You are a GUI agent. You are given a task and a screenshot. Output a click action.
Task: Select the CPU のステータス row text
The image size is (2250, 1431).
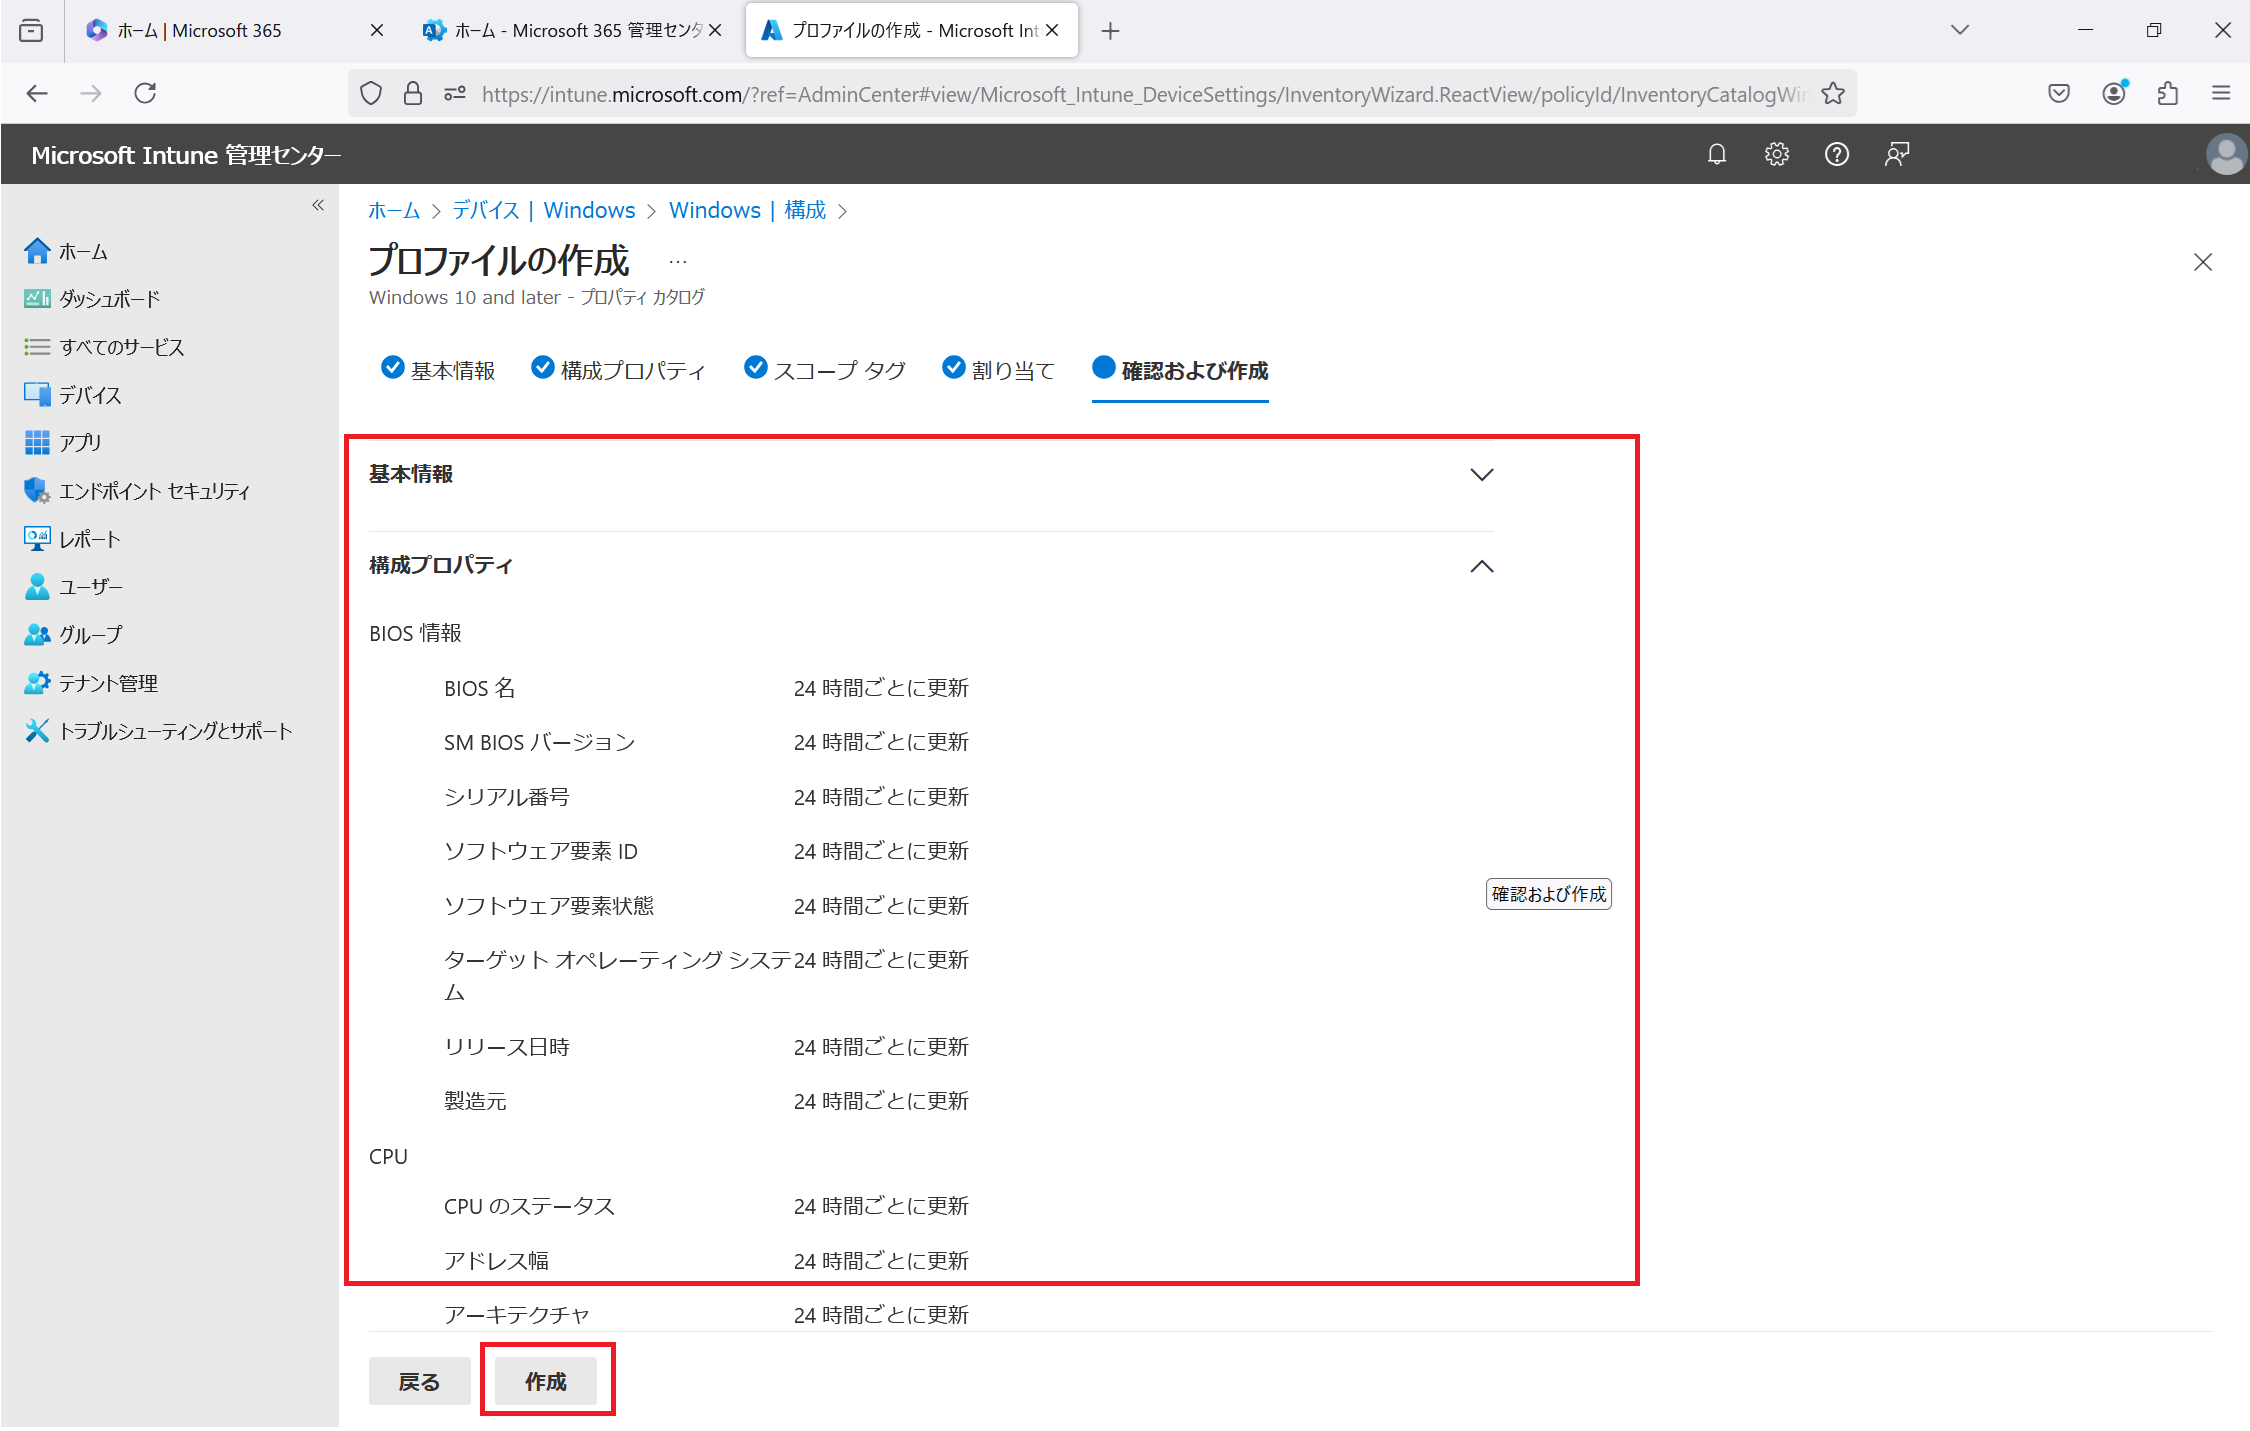tap(530, 1206)
